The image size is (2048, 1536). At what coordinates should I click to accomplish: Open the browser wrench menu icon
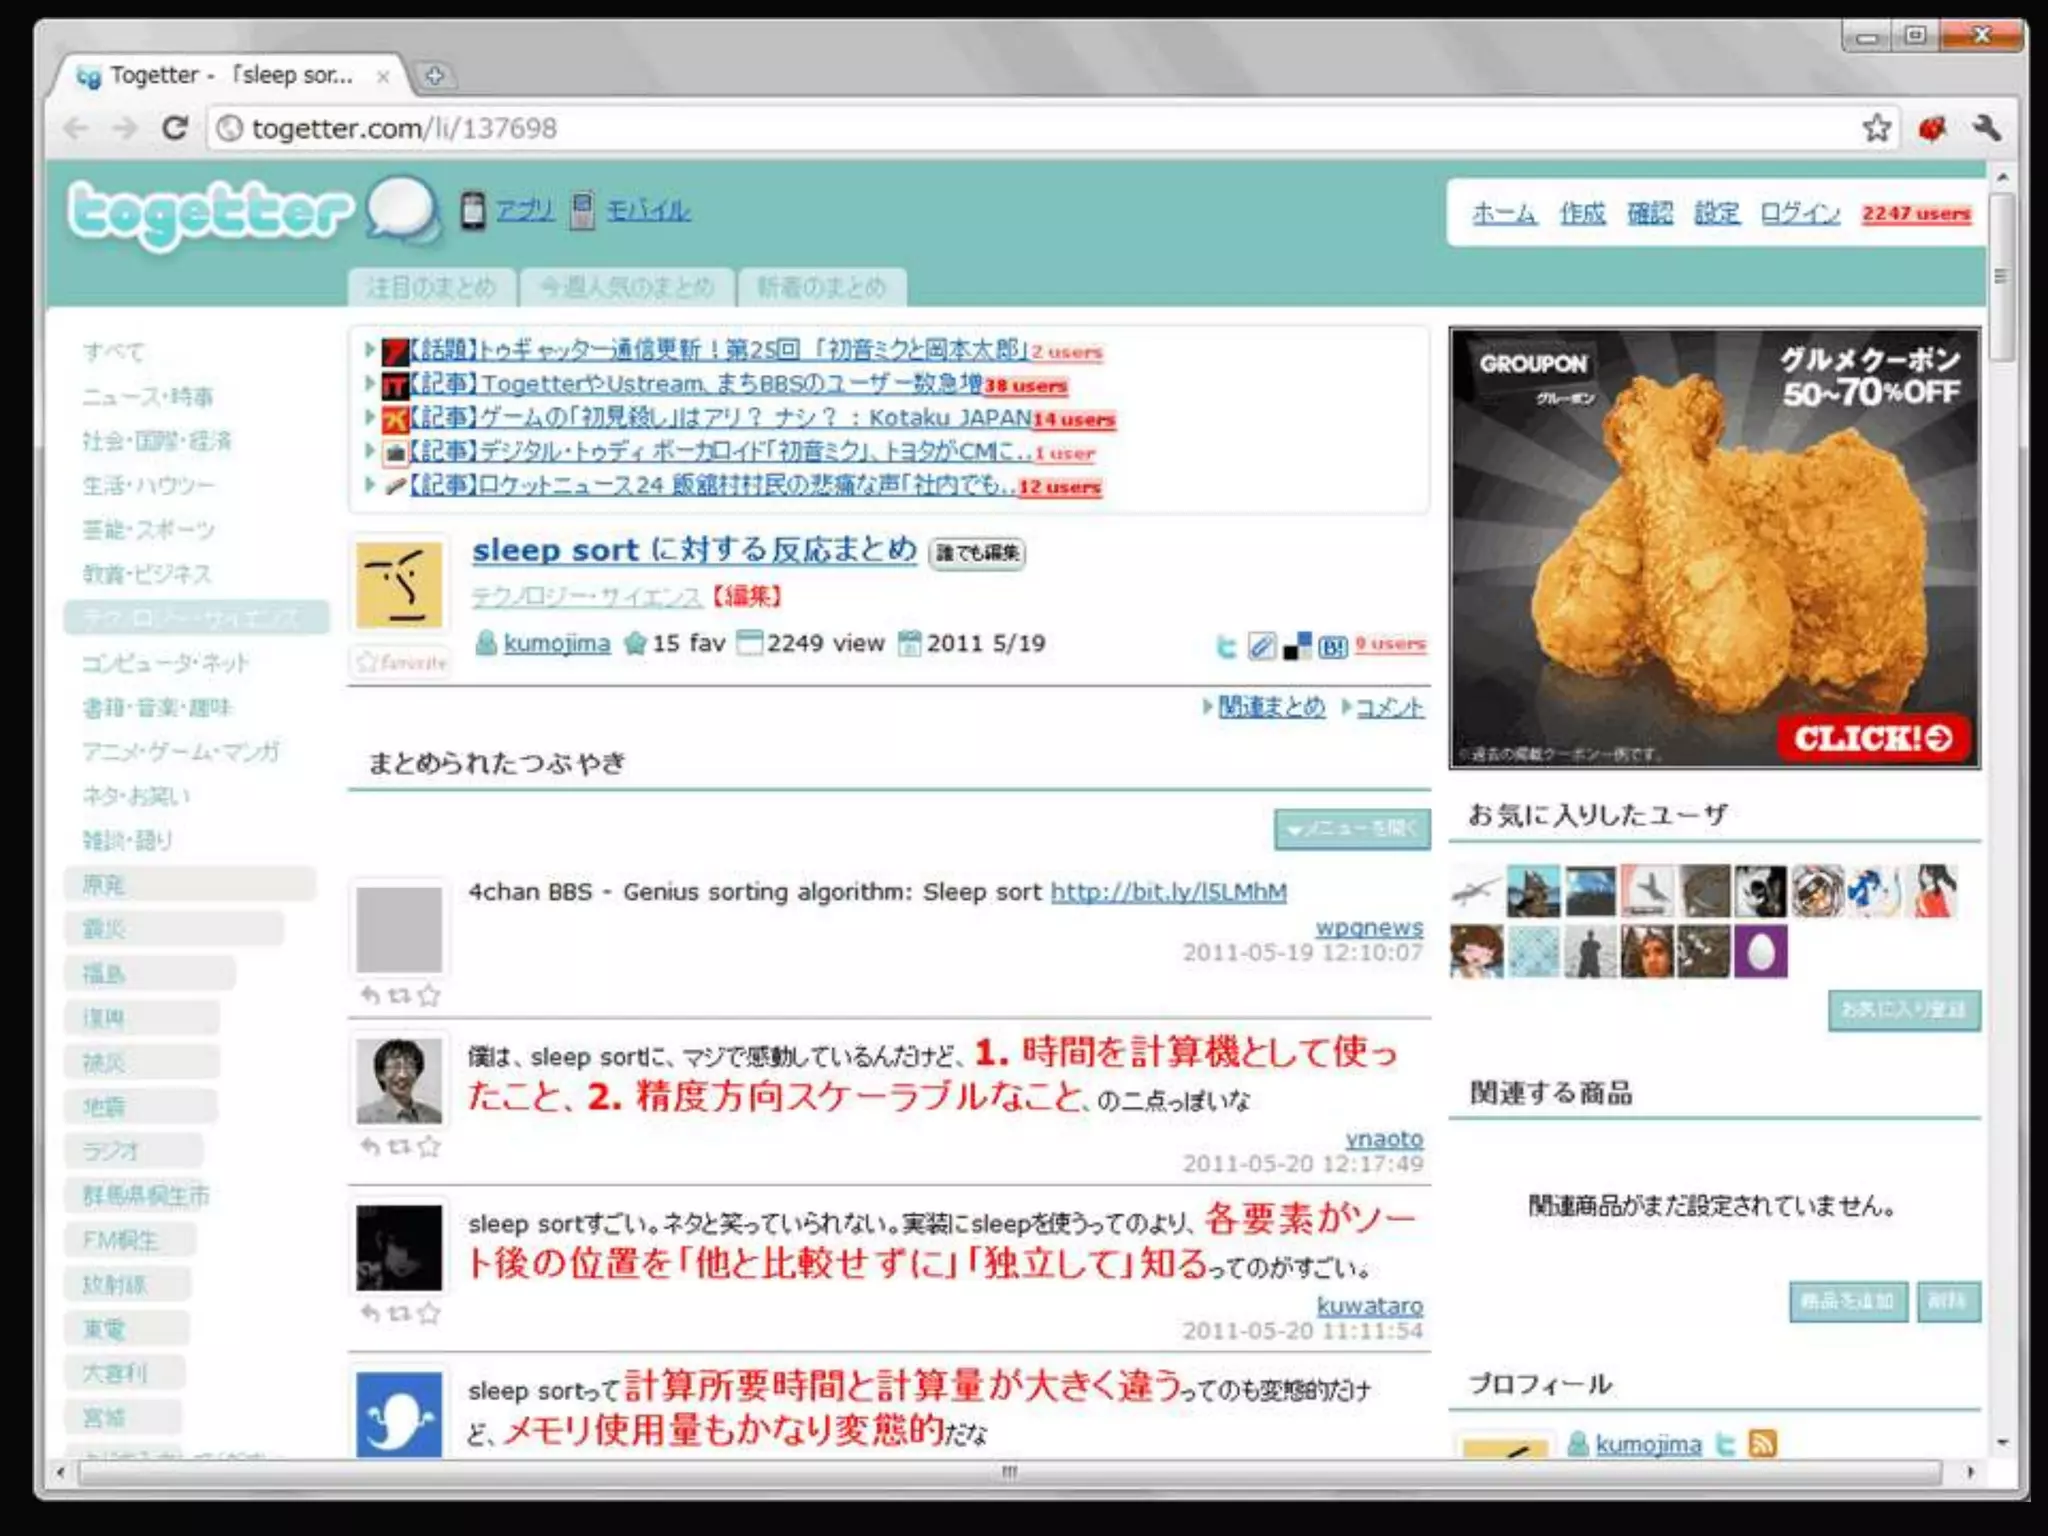click(1986, 128)
